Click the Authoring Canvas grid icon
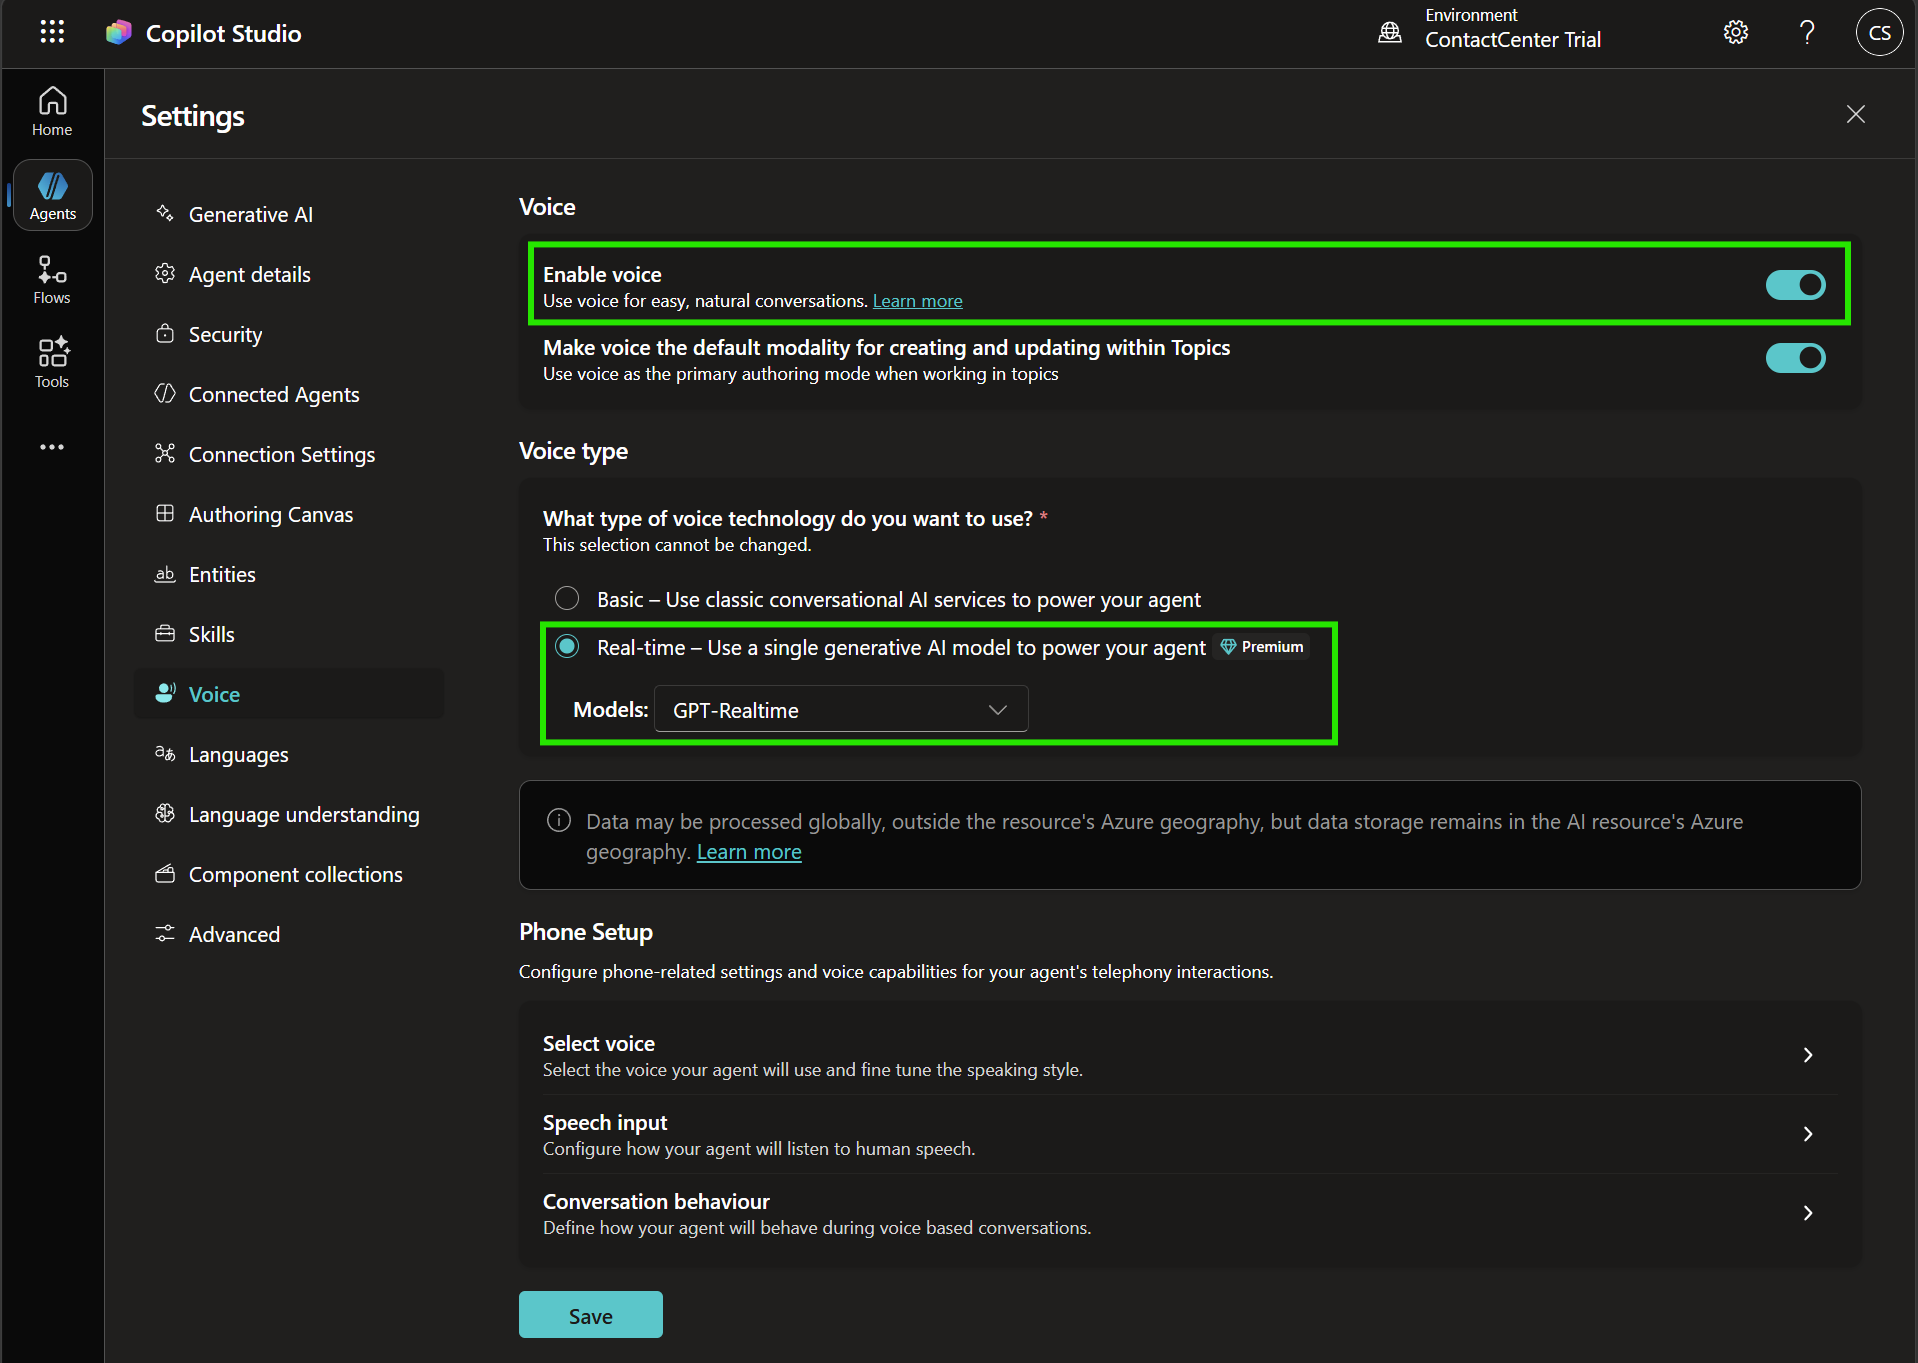The height and width of the screenshot is (1363, 1918). tap(165, 513)
